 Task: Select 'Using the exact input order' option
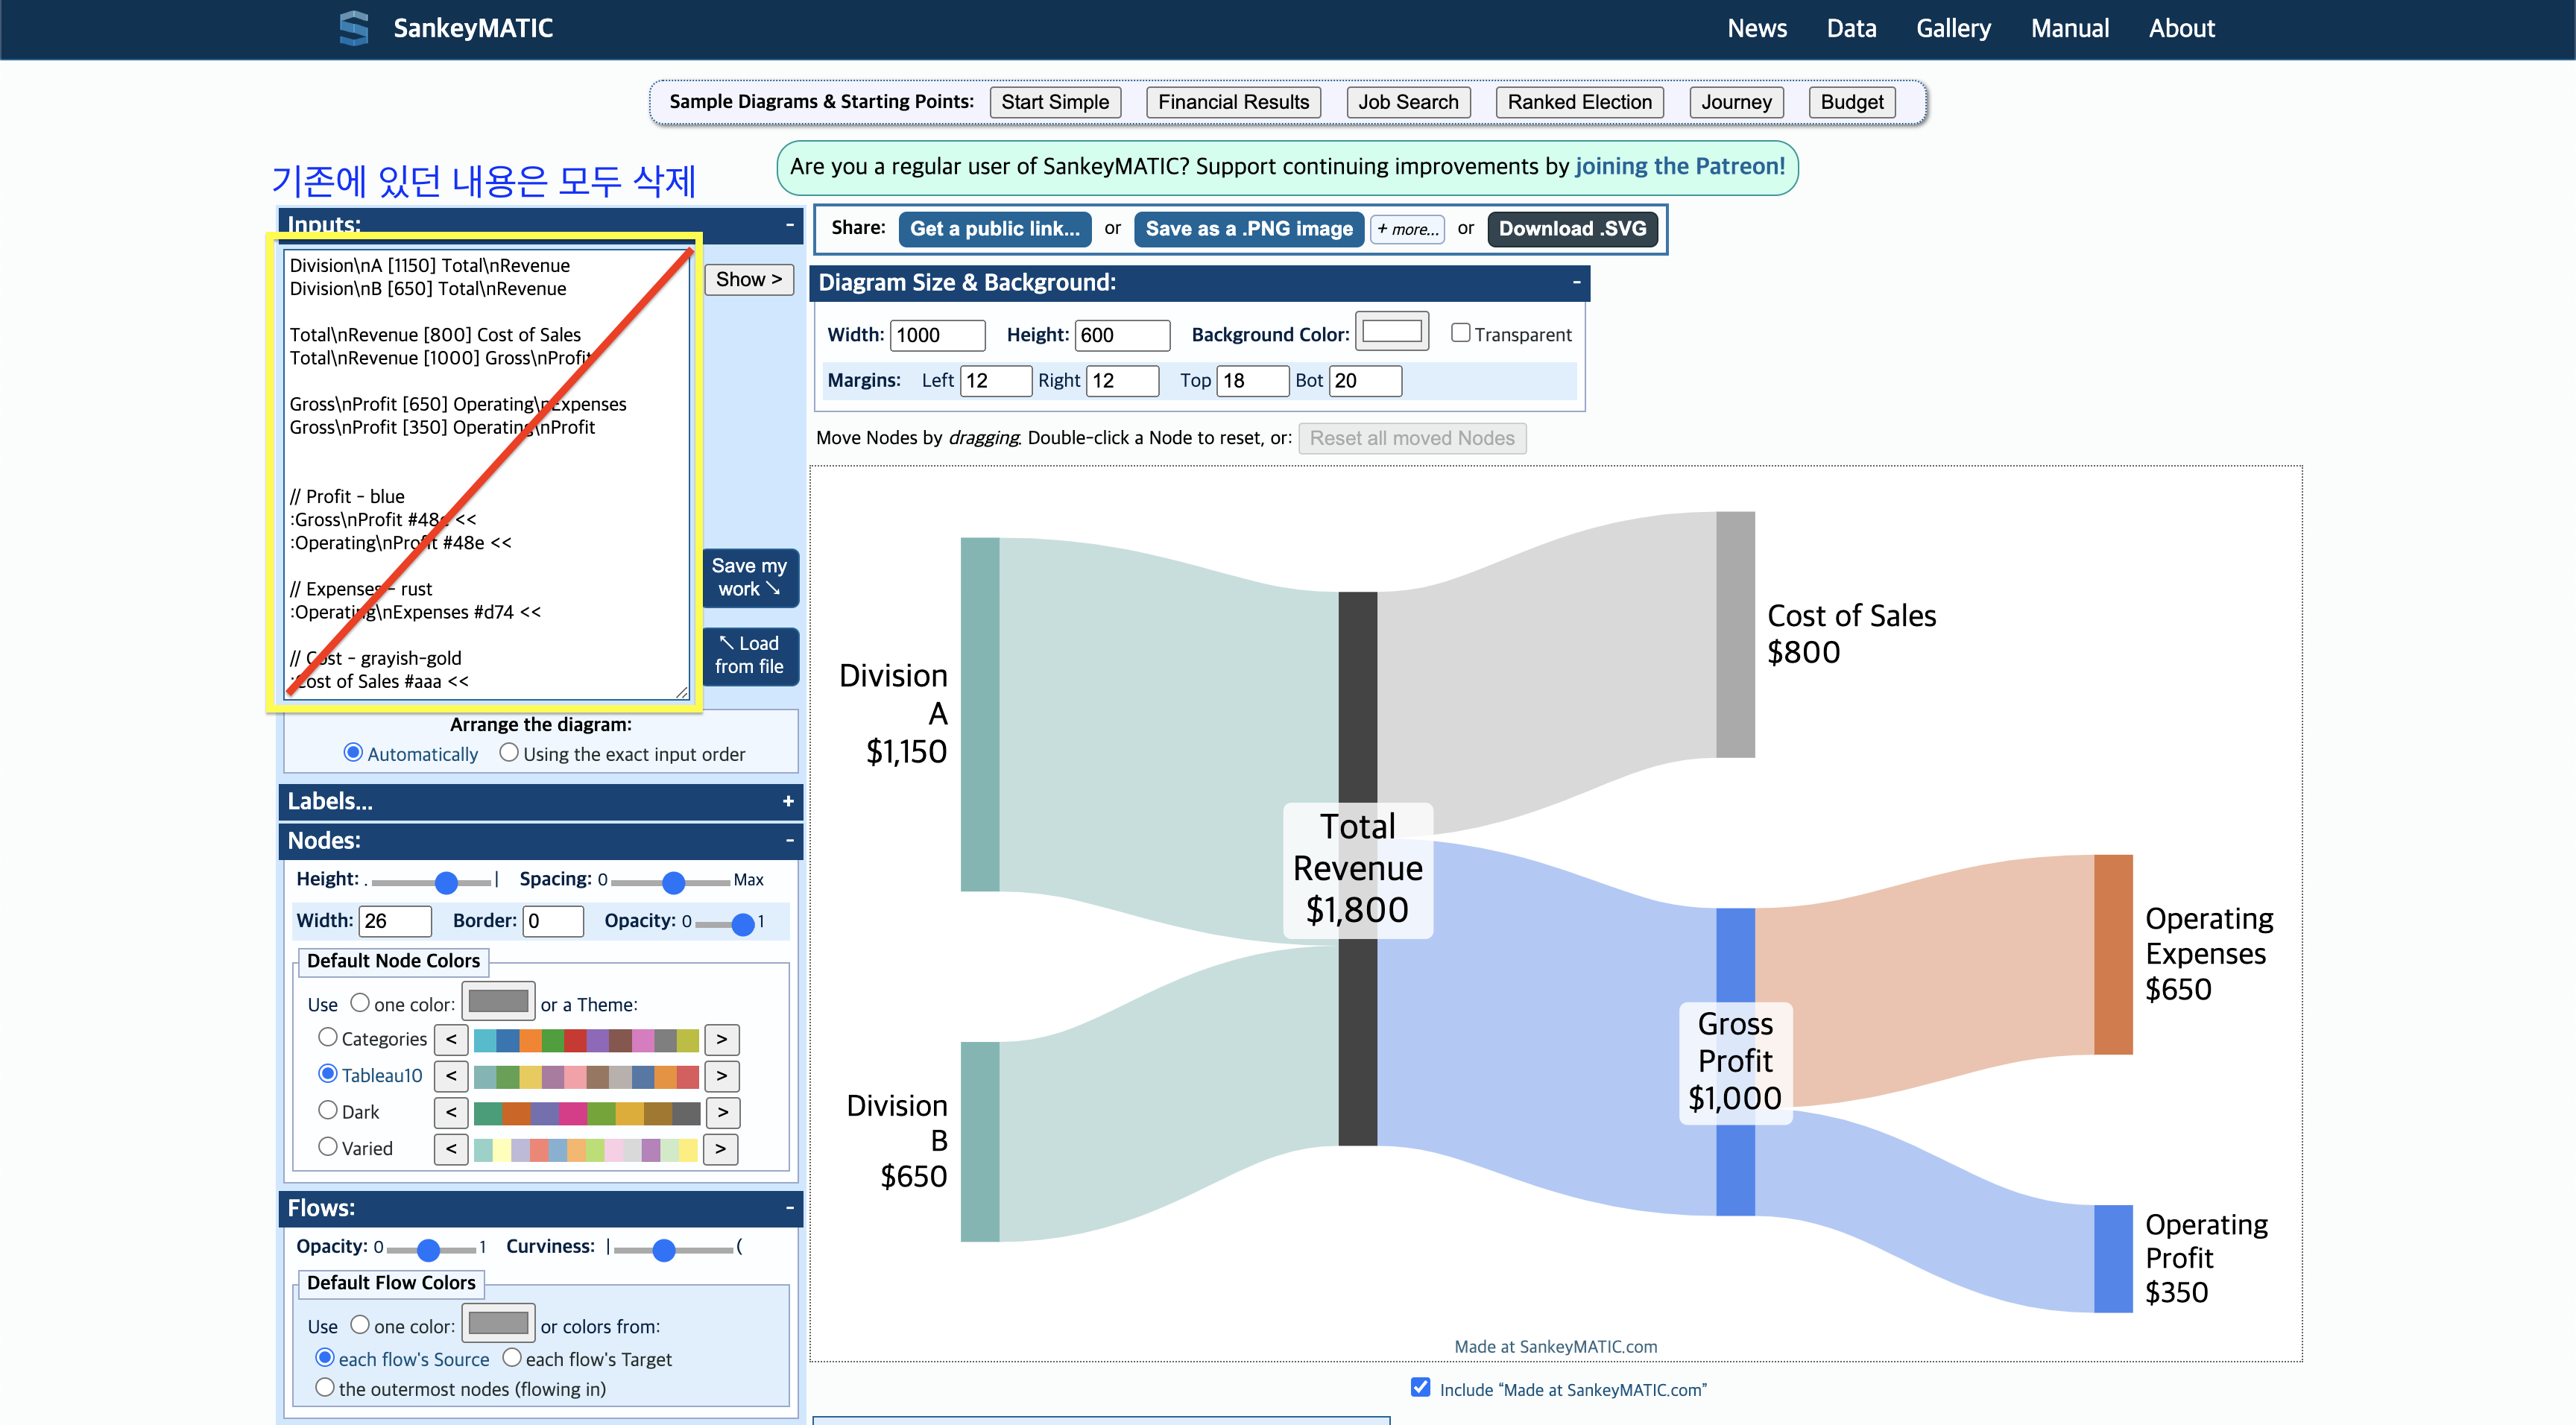[509, 752]
